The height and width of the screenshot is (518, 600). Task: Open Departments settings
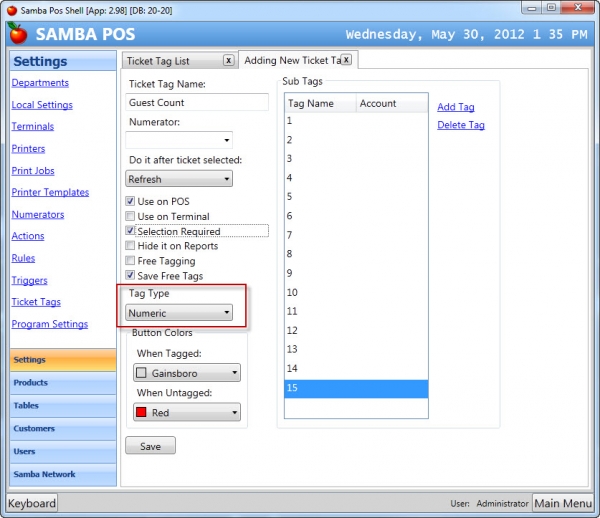tap(40, 83)
